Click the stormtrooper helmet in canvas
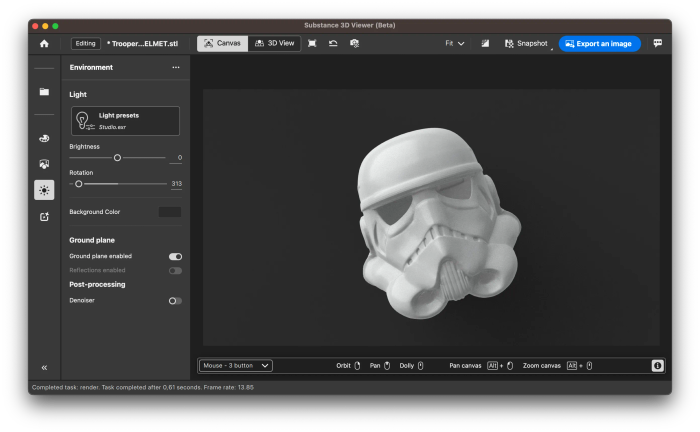Viewport: 700px width, 432px height. [x=438, y=223]
